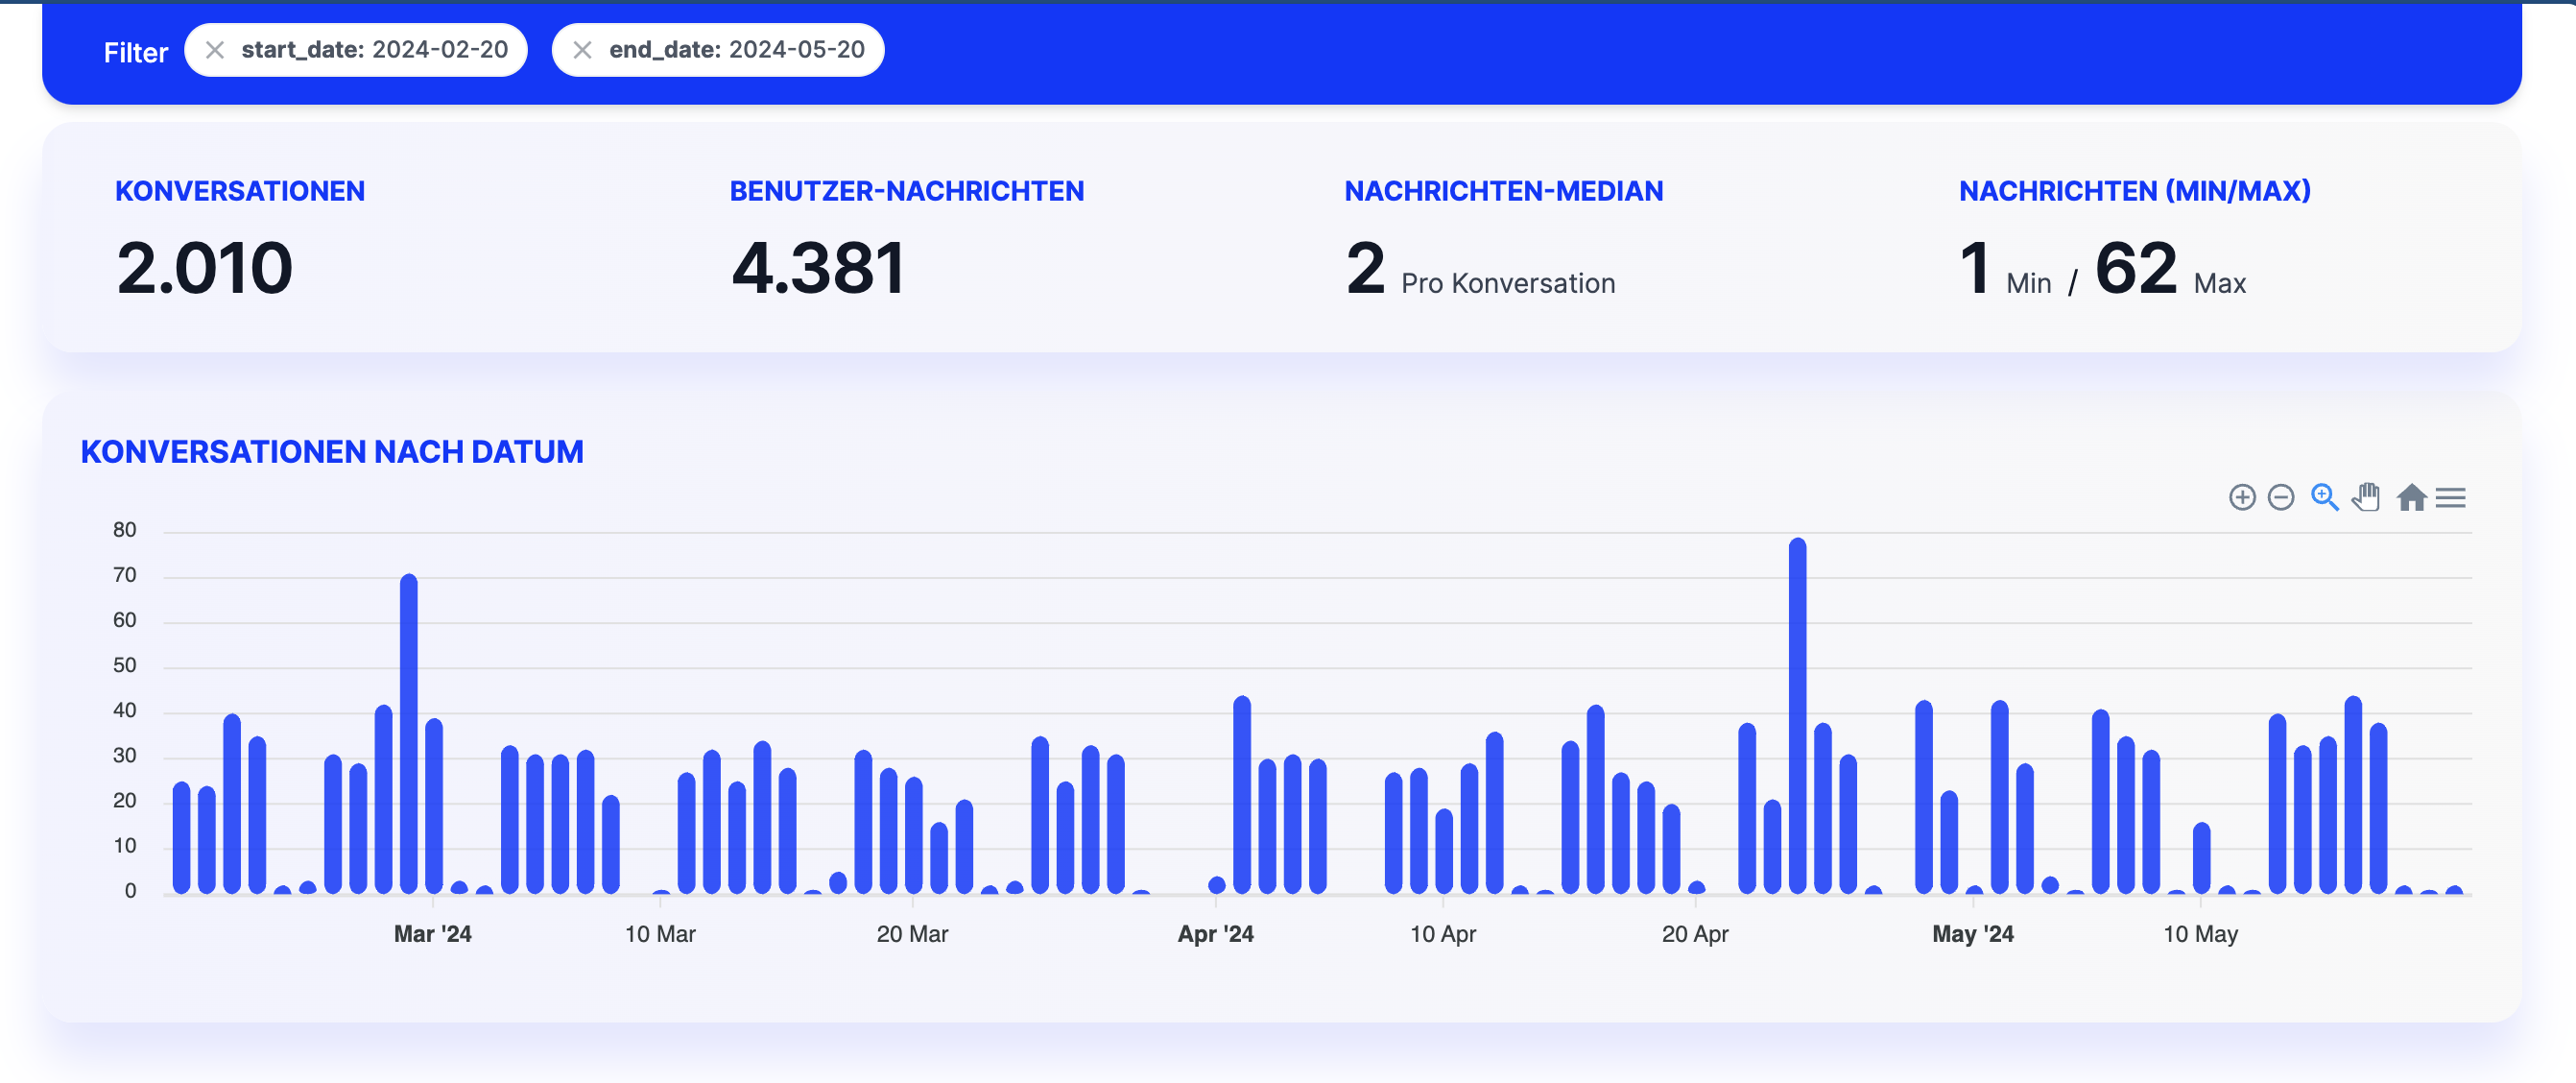Viewport: 2576px width, 1083px height.
Task: Click the start_date: 2024-02-20 filter chip
Action: point(374,50)
